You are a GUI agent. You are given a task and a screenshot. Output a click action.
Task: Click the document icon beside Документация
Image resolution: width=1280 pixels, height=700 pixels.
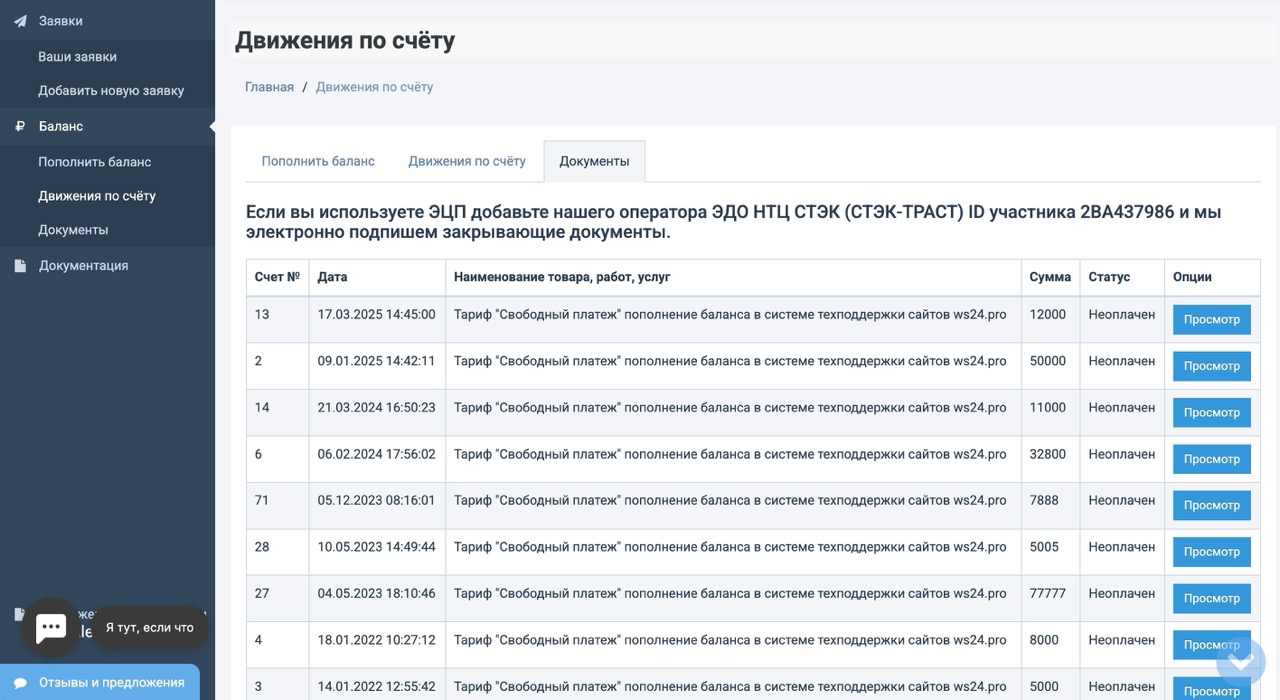[x=20, y=266]
